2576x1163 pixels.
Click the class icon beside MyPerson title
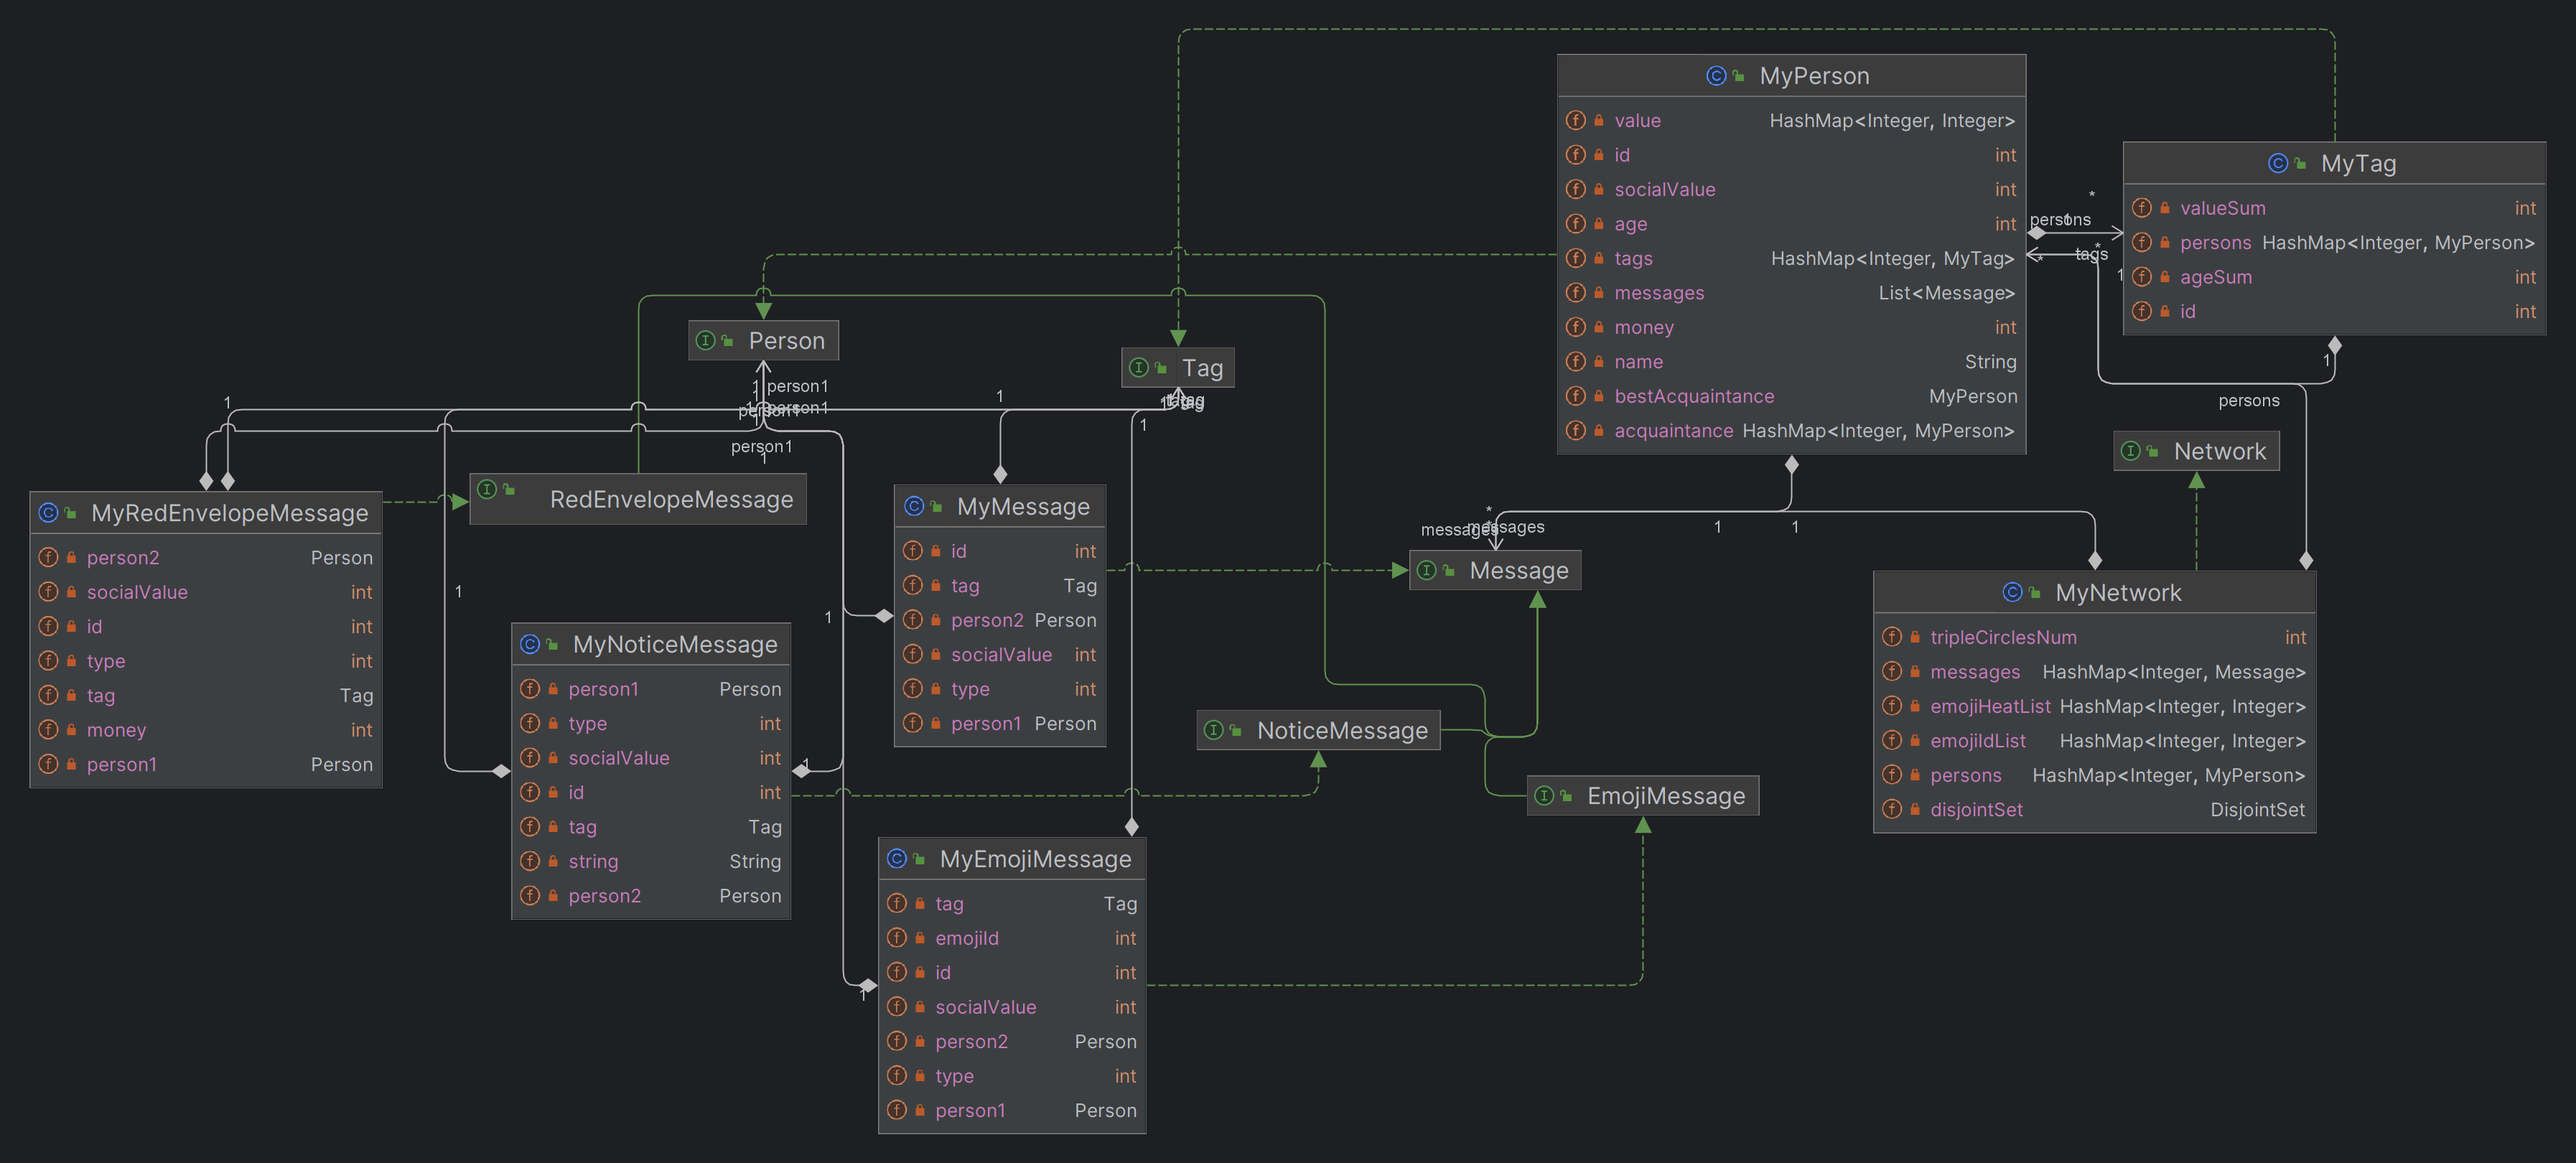point(1716,76)
